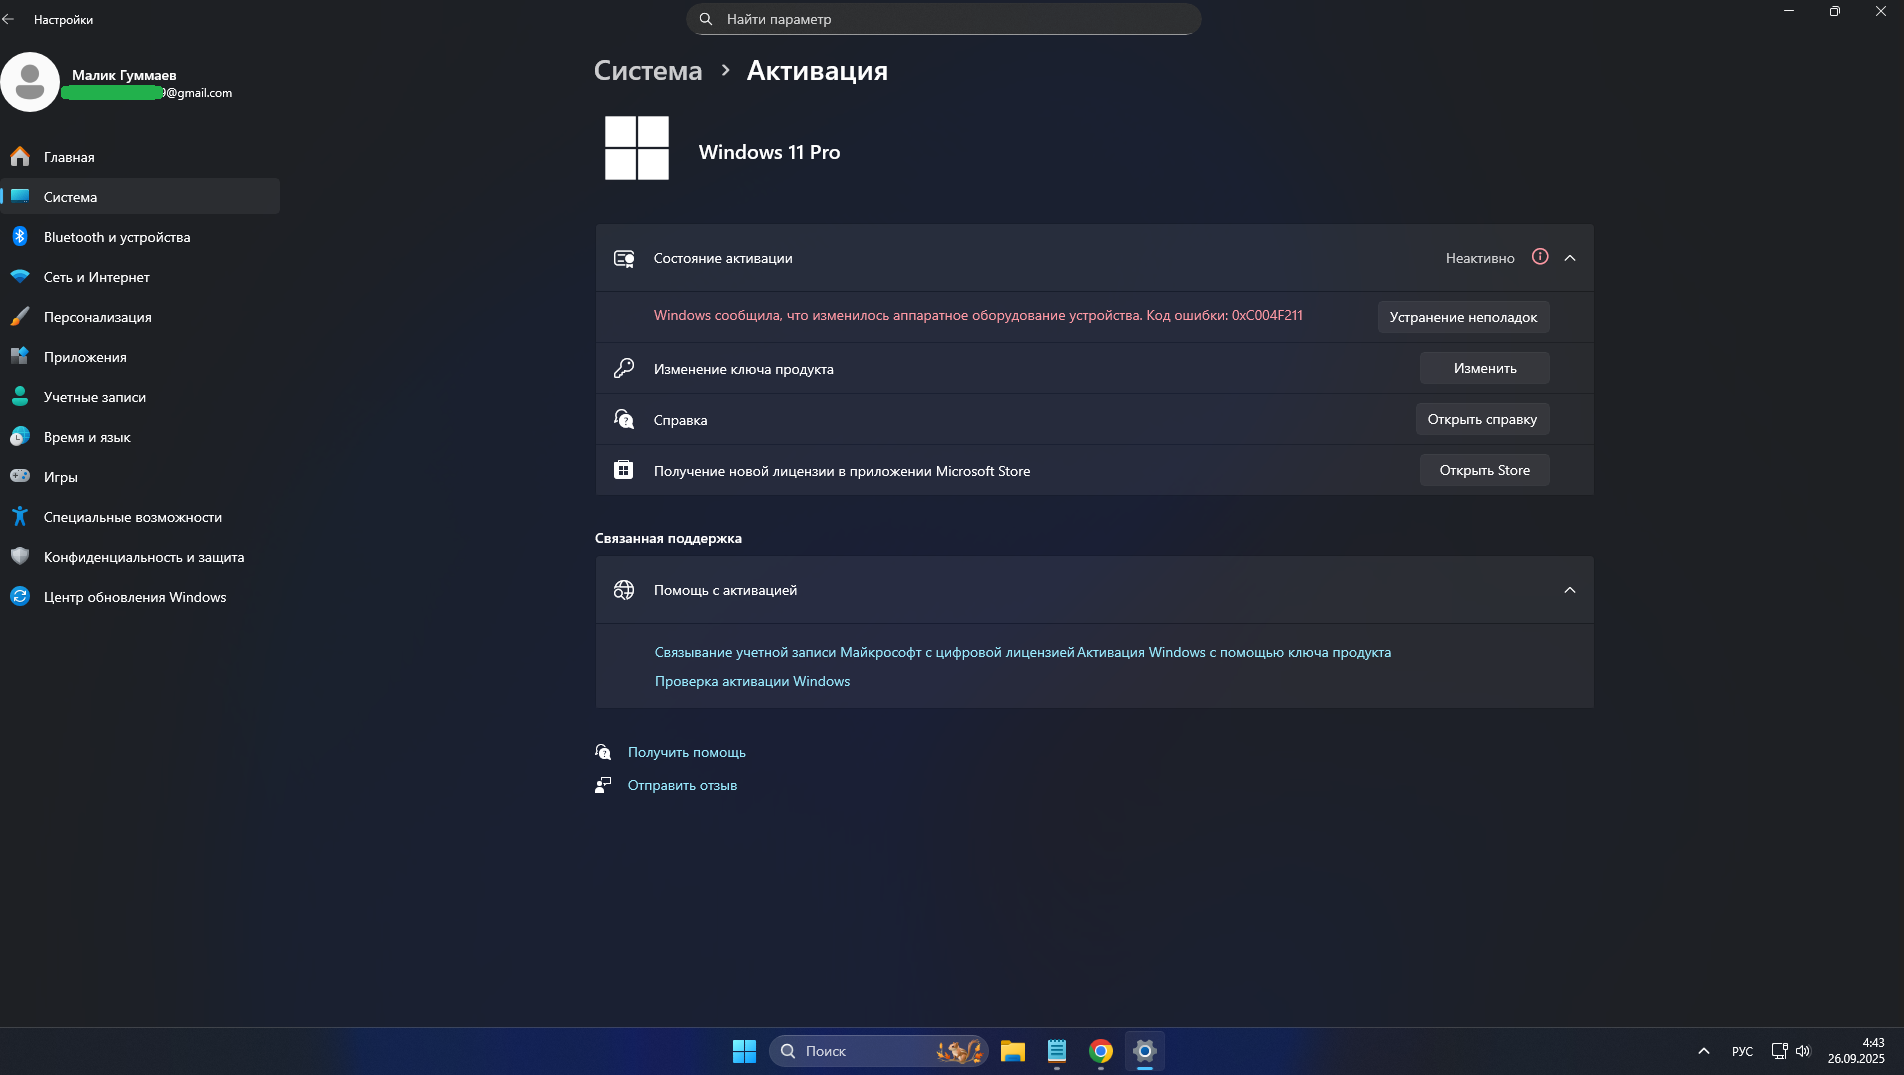Screen dimensions: 1904x1075
Task: Click the Отправить отзыв link
Action: [683, 785]
